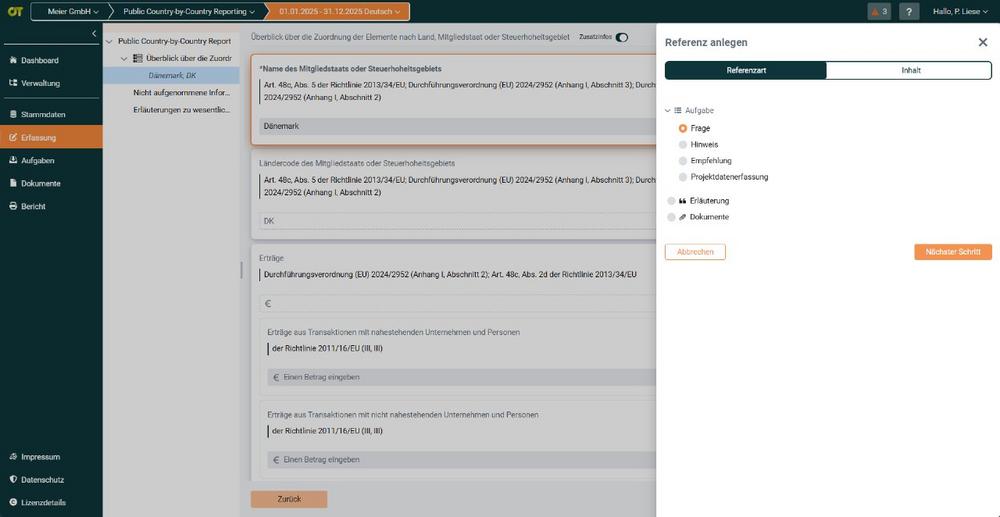Collapse the Überblick über die Zuordnung tree node
1000x517 pixels.
pos(124,58)
